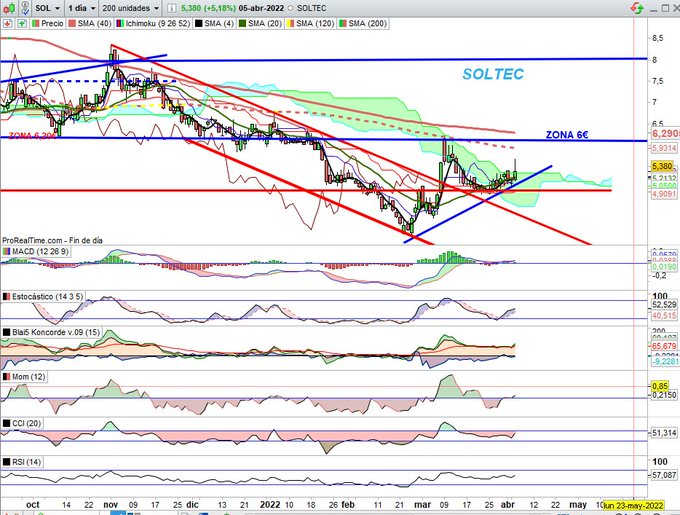Click the Mom (12) color icon
Viewport: 680px width, 515px height.
point(7,377)
